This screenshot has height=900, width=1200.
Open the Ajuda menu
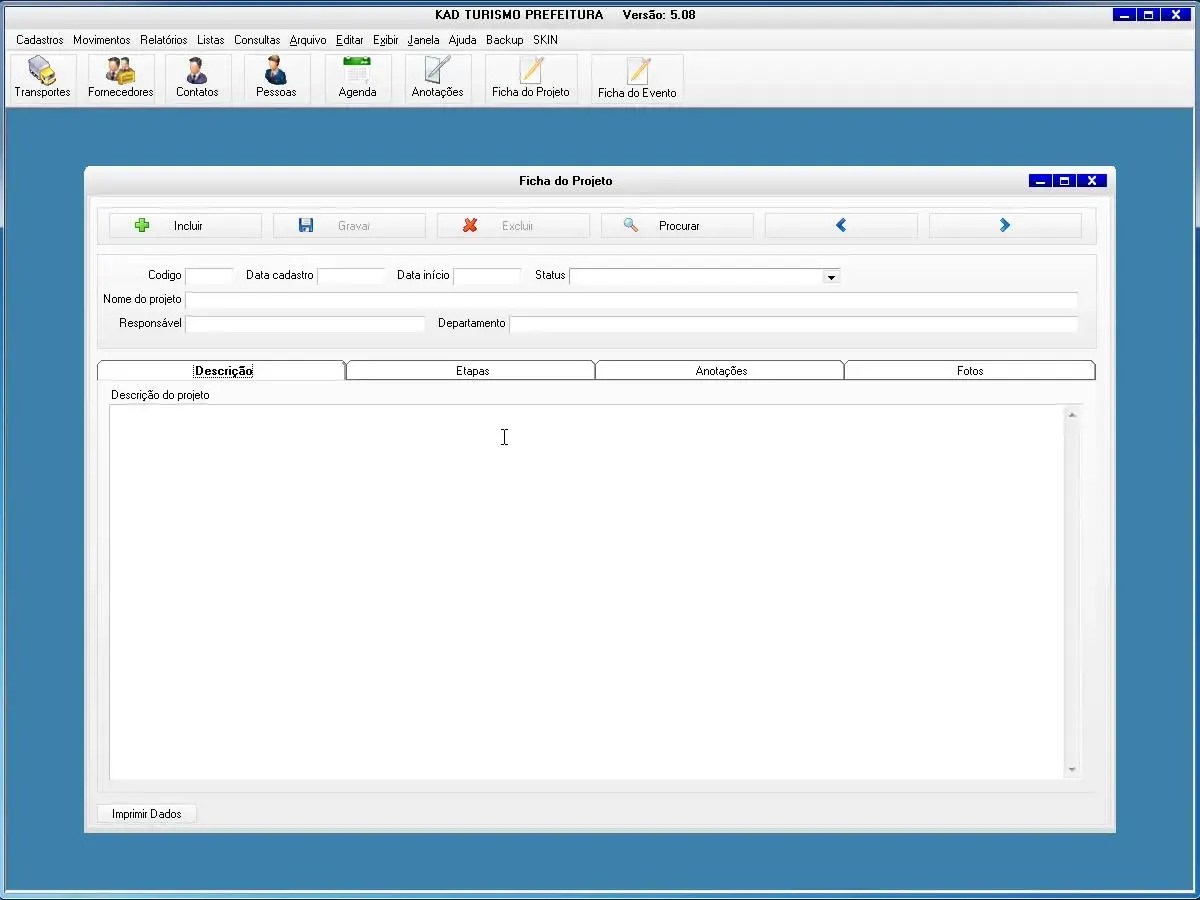click(x=463, y=40)
